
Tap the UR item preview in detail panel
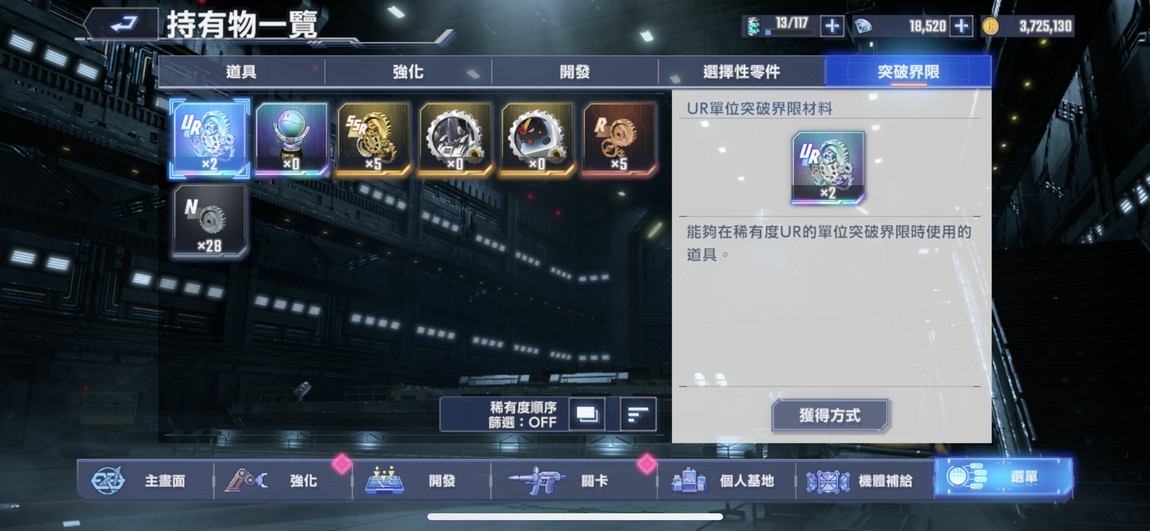(x=828, y=168)
